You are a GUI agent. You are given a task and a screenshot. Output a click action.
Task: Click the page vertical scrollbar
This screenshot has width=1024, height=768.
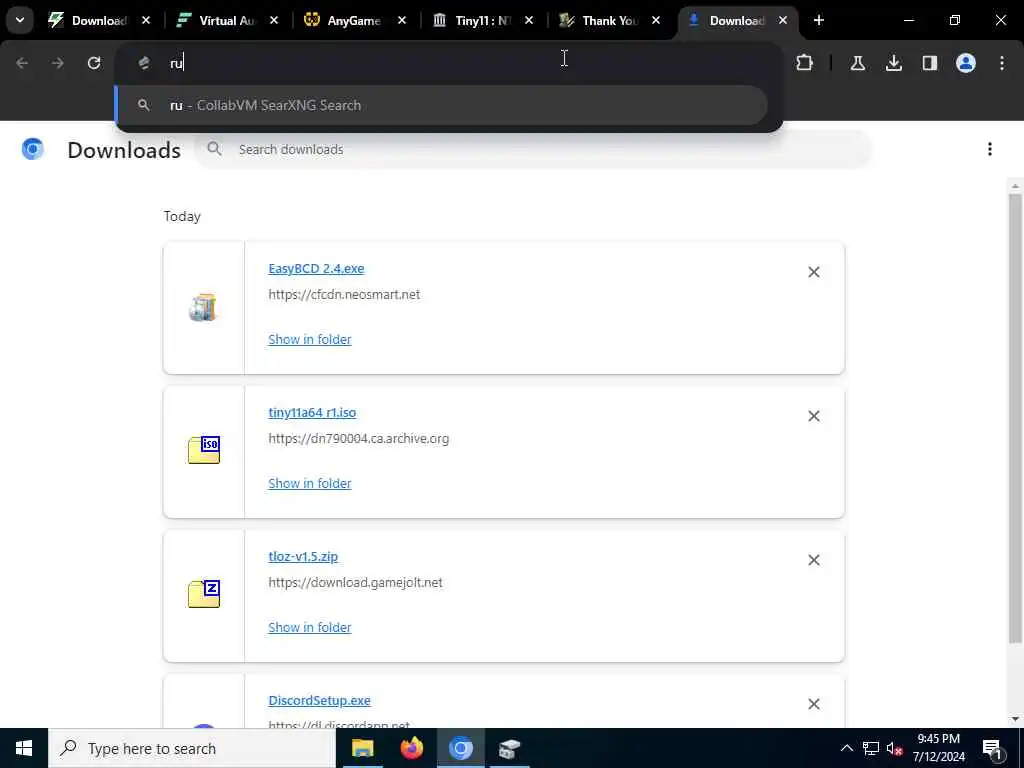1015,418
